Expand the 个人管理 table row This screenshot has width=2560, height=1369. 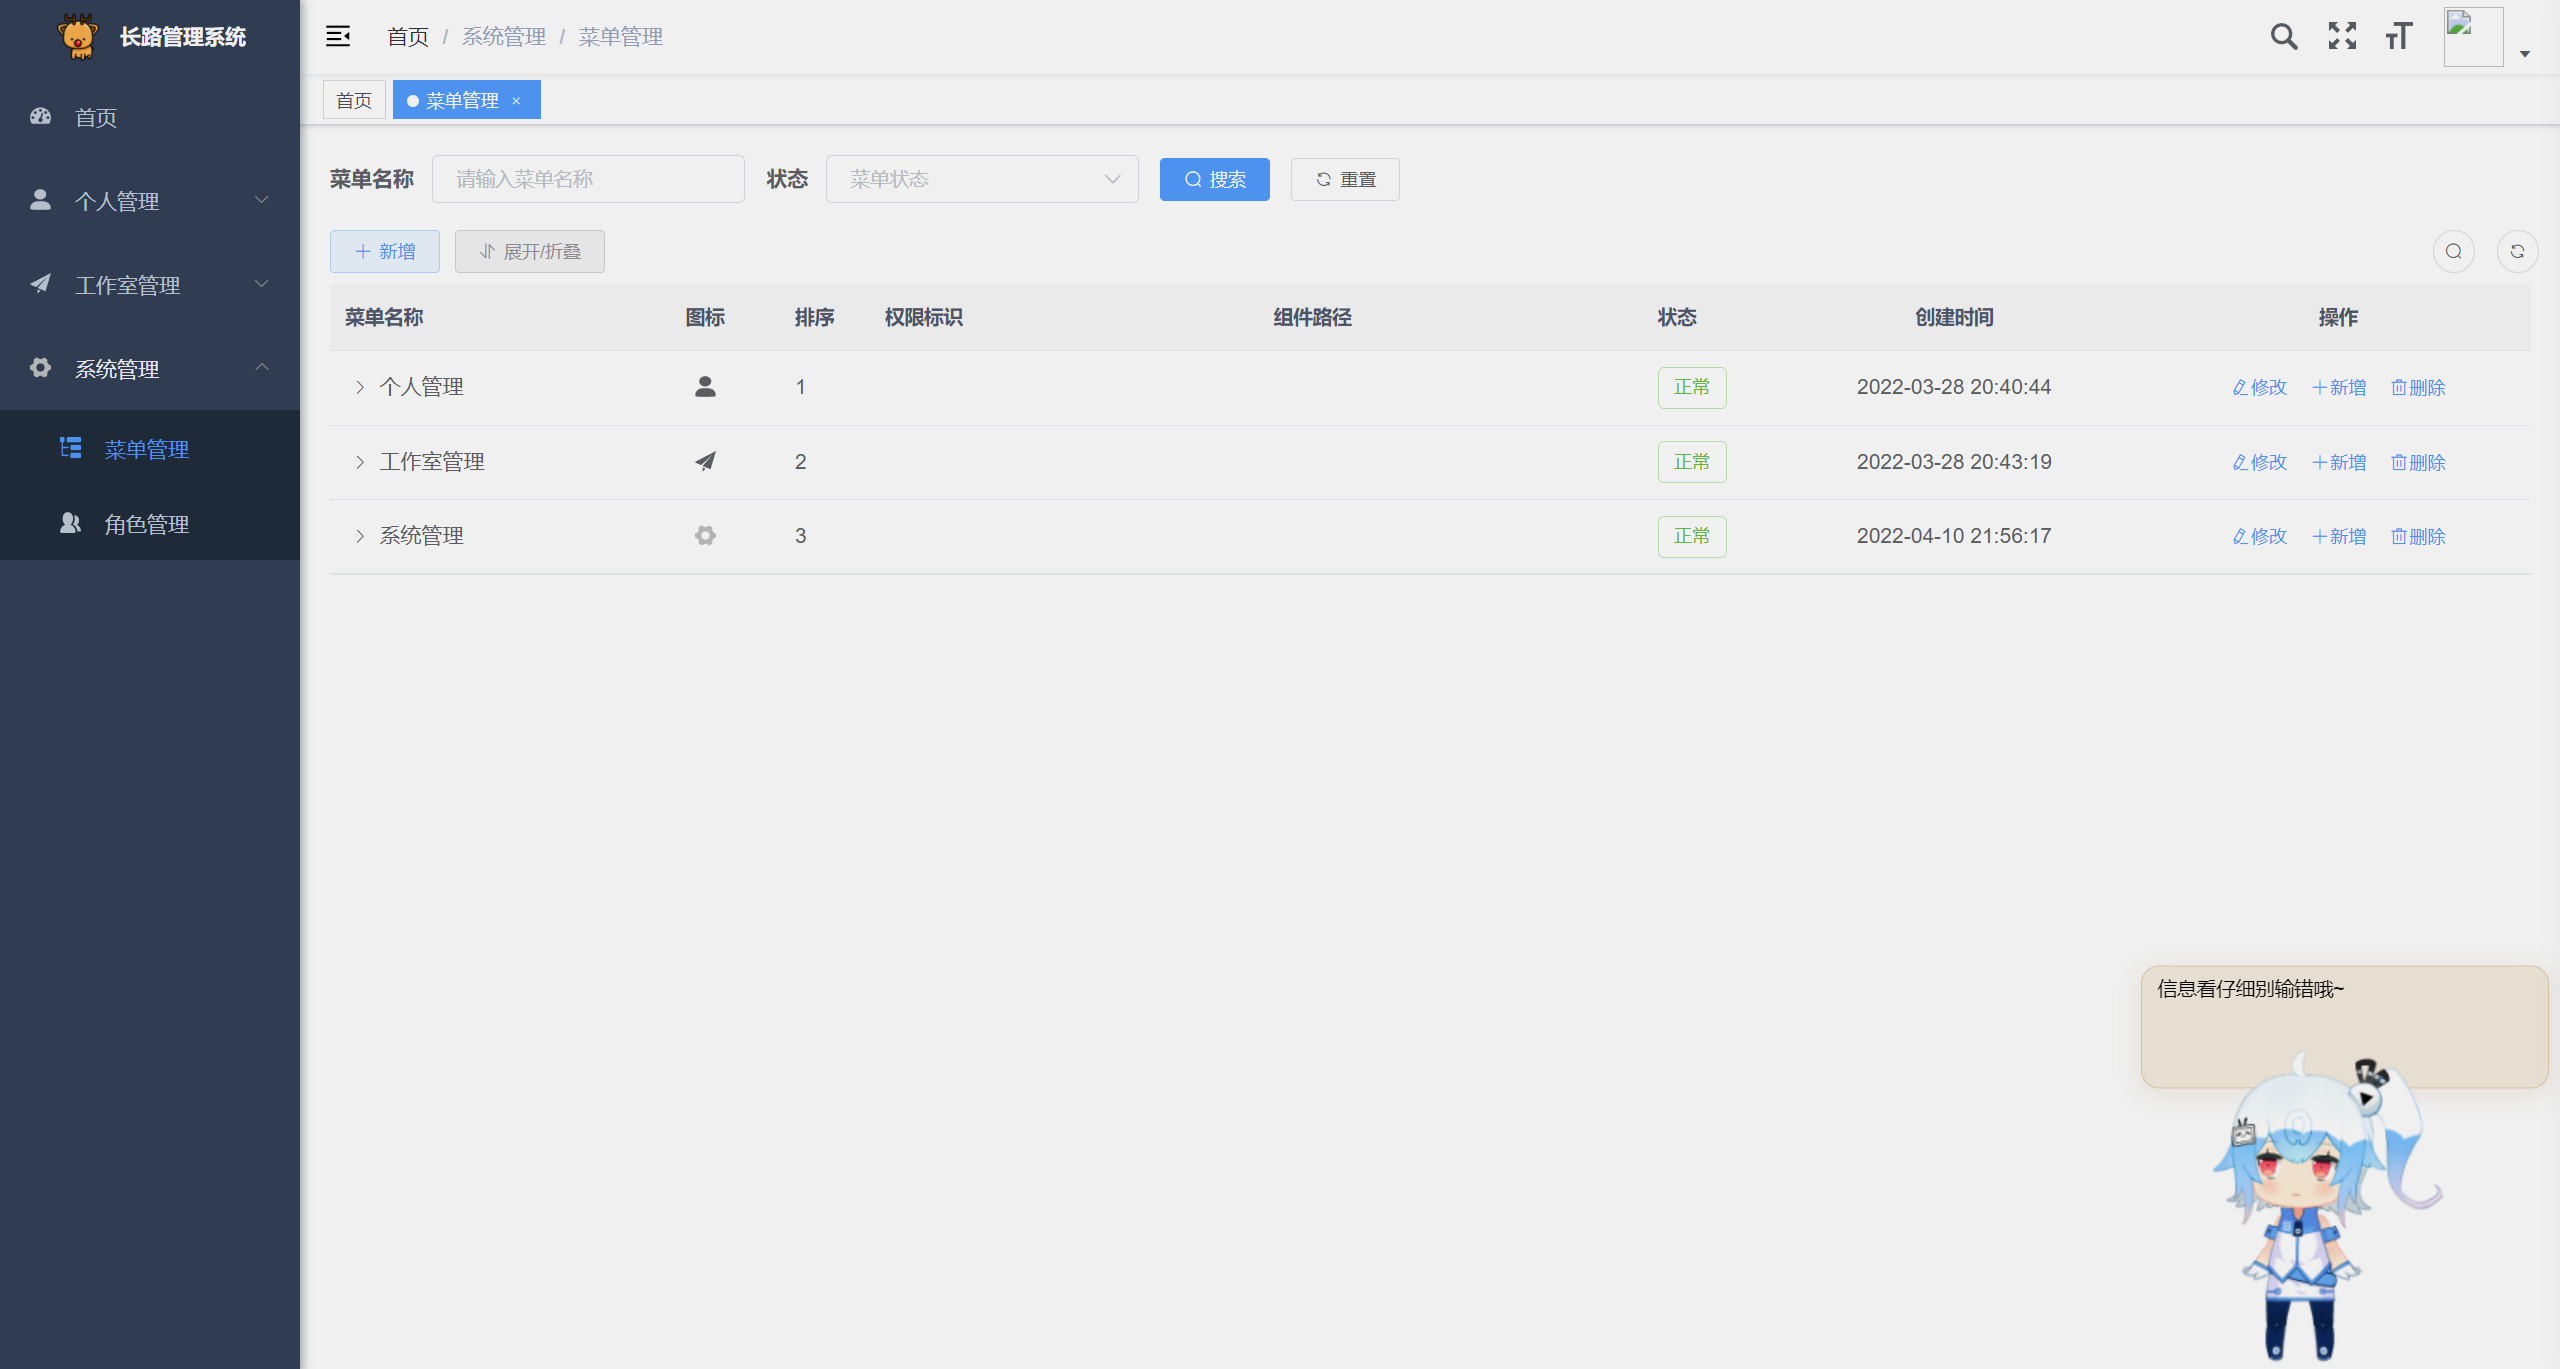[360, 387]
